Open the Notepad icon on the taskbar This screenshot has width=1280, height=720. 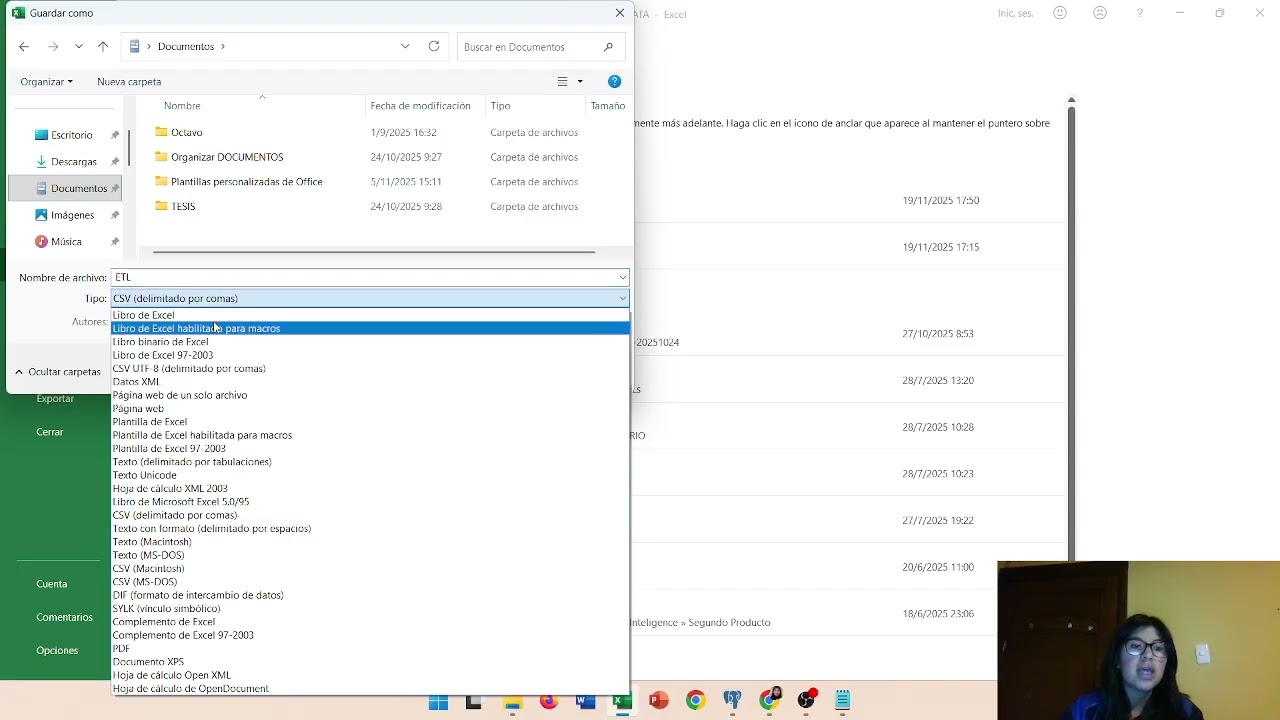point(843,701)
